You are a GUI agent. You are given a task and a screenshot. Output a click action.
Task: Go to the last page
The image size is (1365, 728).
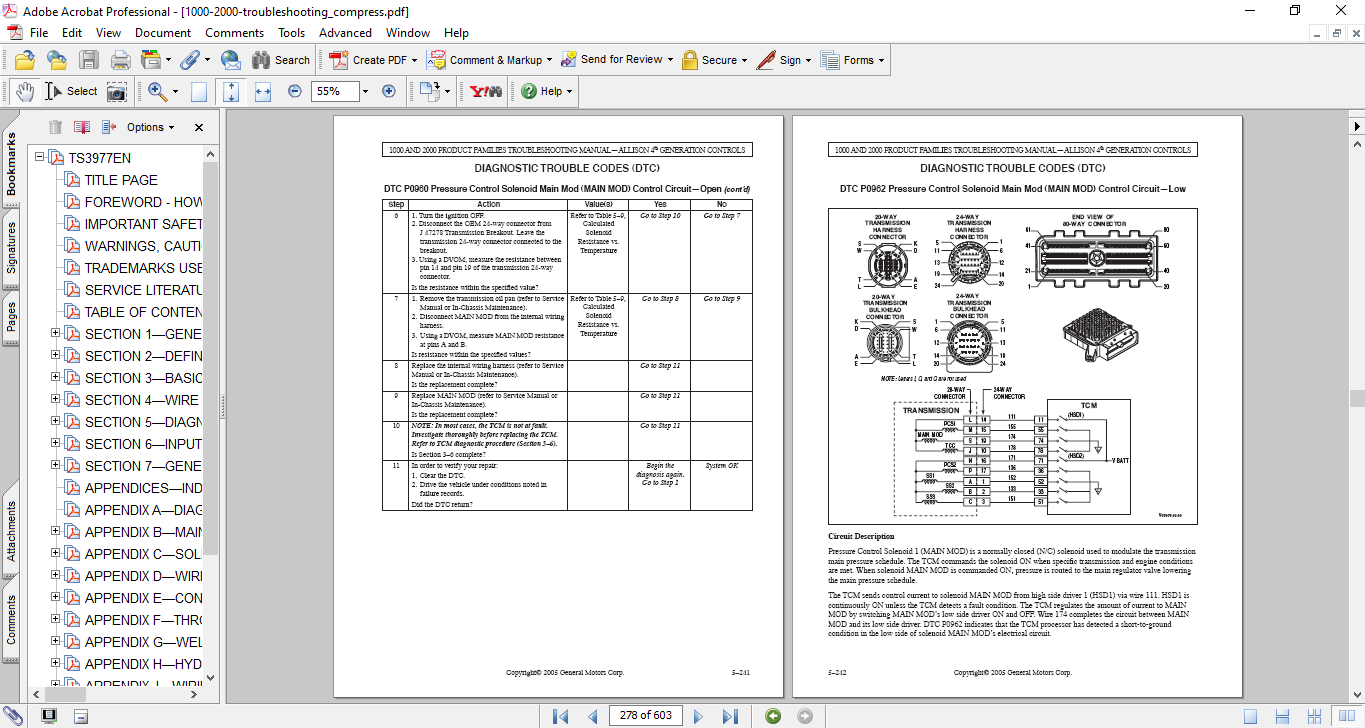pos(730,716)
